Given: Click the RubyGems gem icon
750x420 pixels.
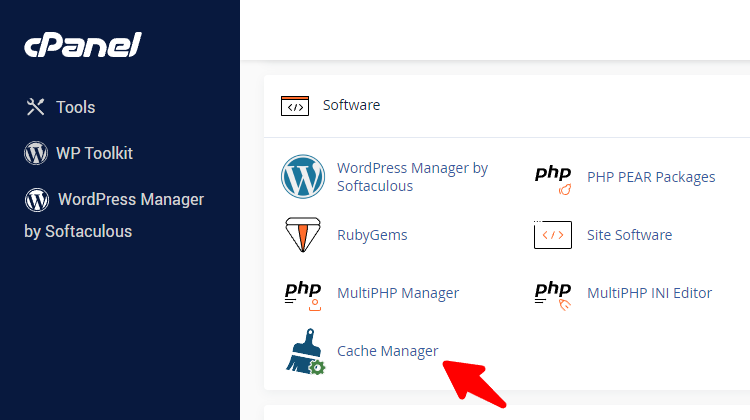Looking at the screenshot, I should pyautogui.click(x=303, y=234).
